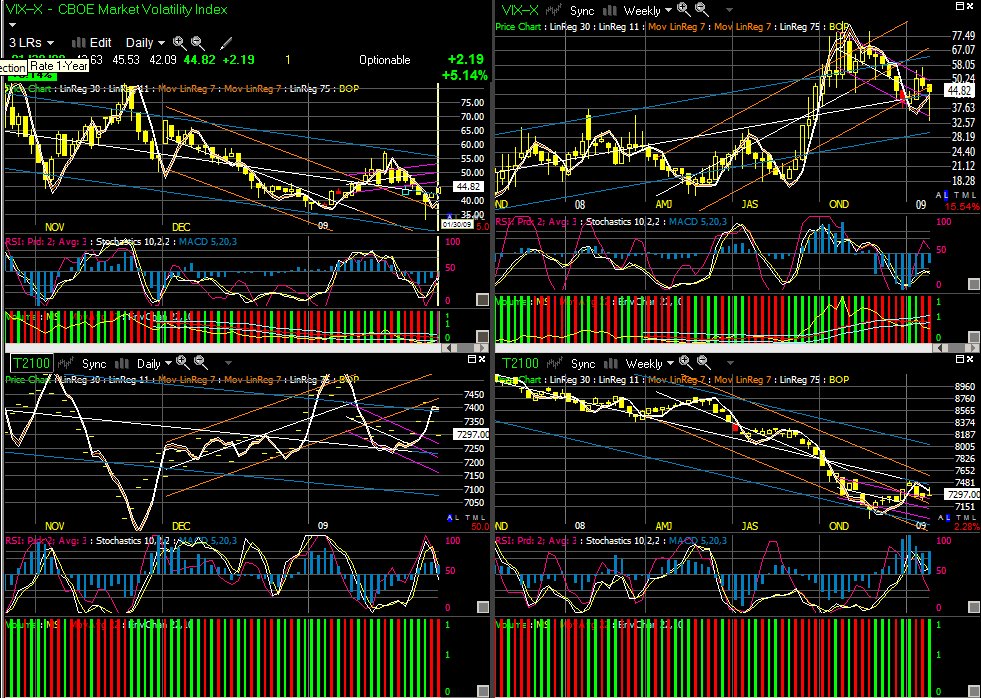Select the pencil drawing tool
The width and height of the screenshot is (981, 698).
[x=226, y=43]
